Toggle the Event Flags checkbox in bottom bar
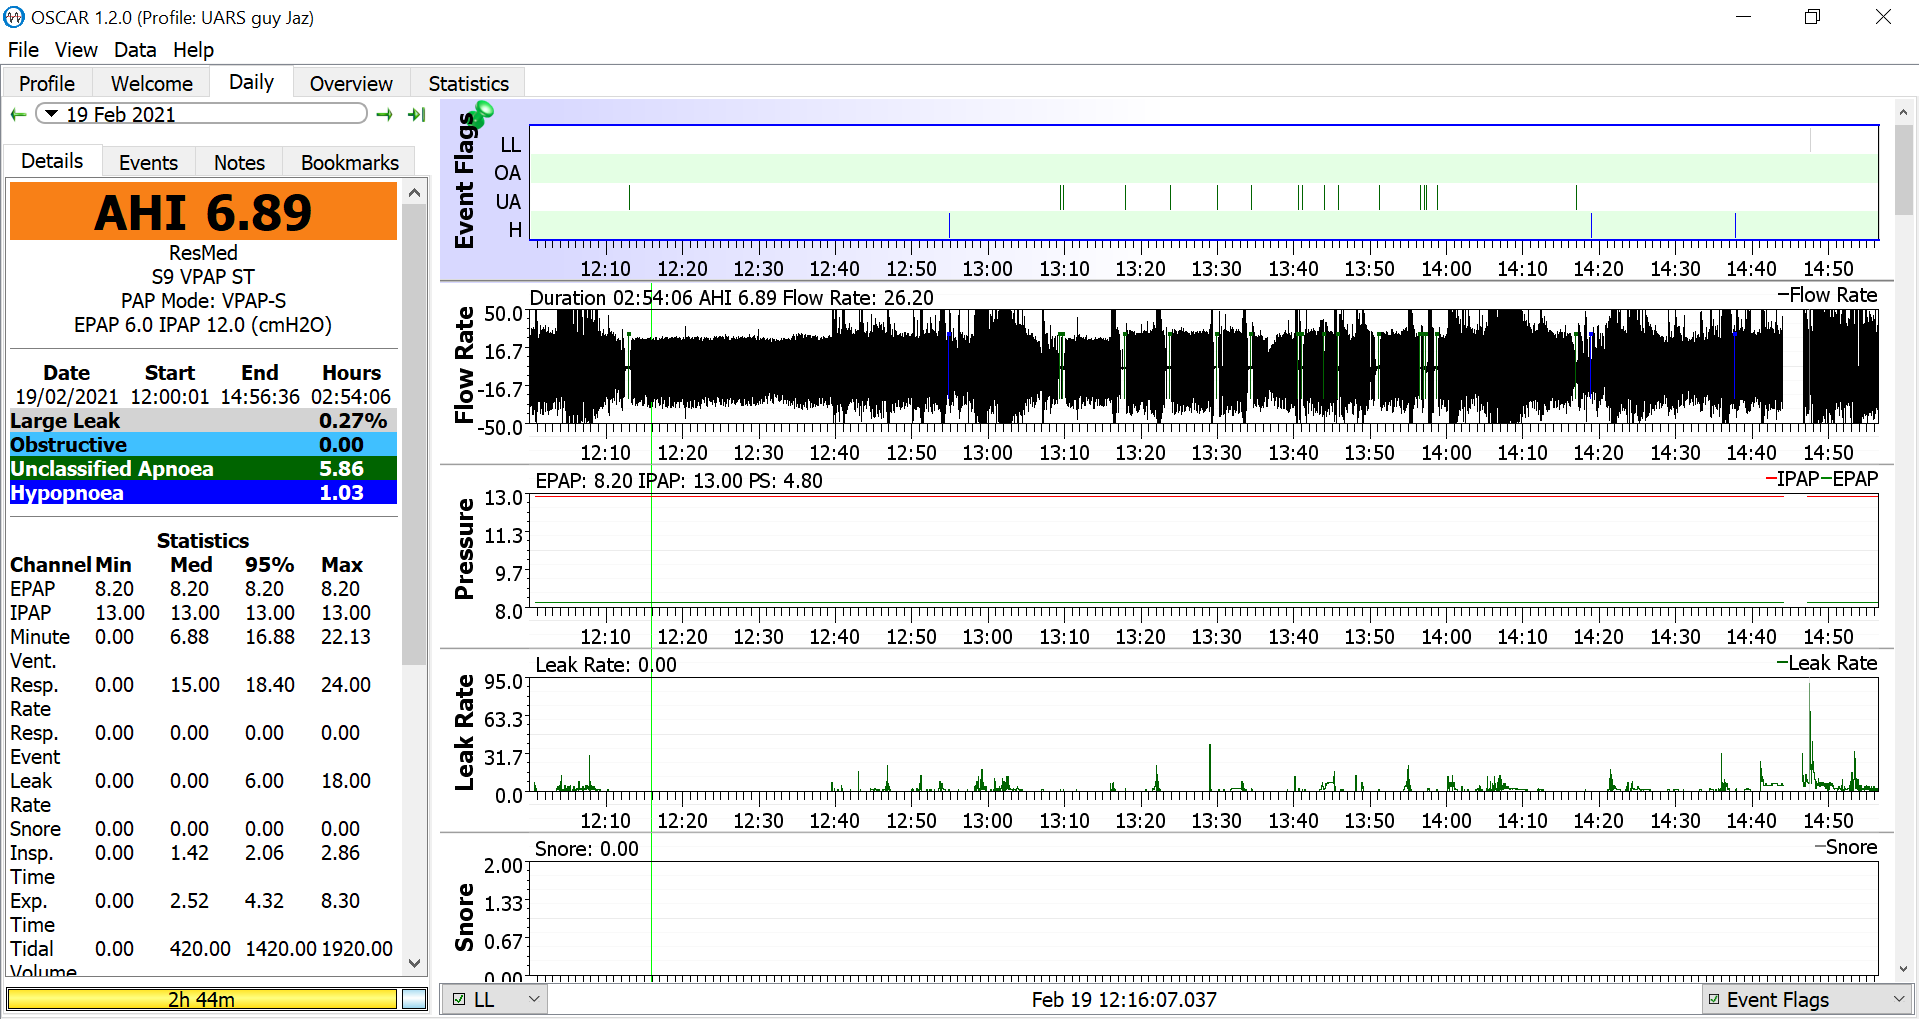This screenshot has width=1919, height=1019. [1714, 999]
